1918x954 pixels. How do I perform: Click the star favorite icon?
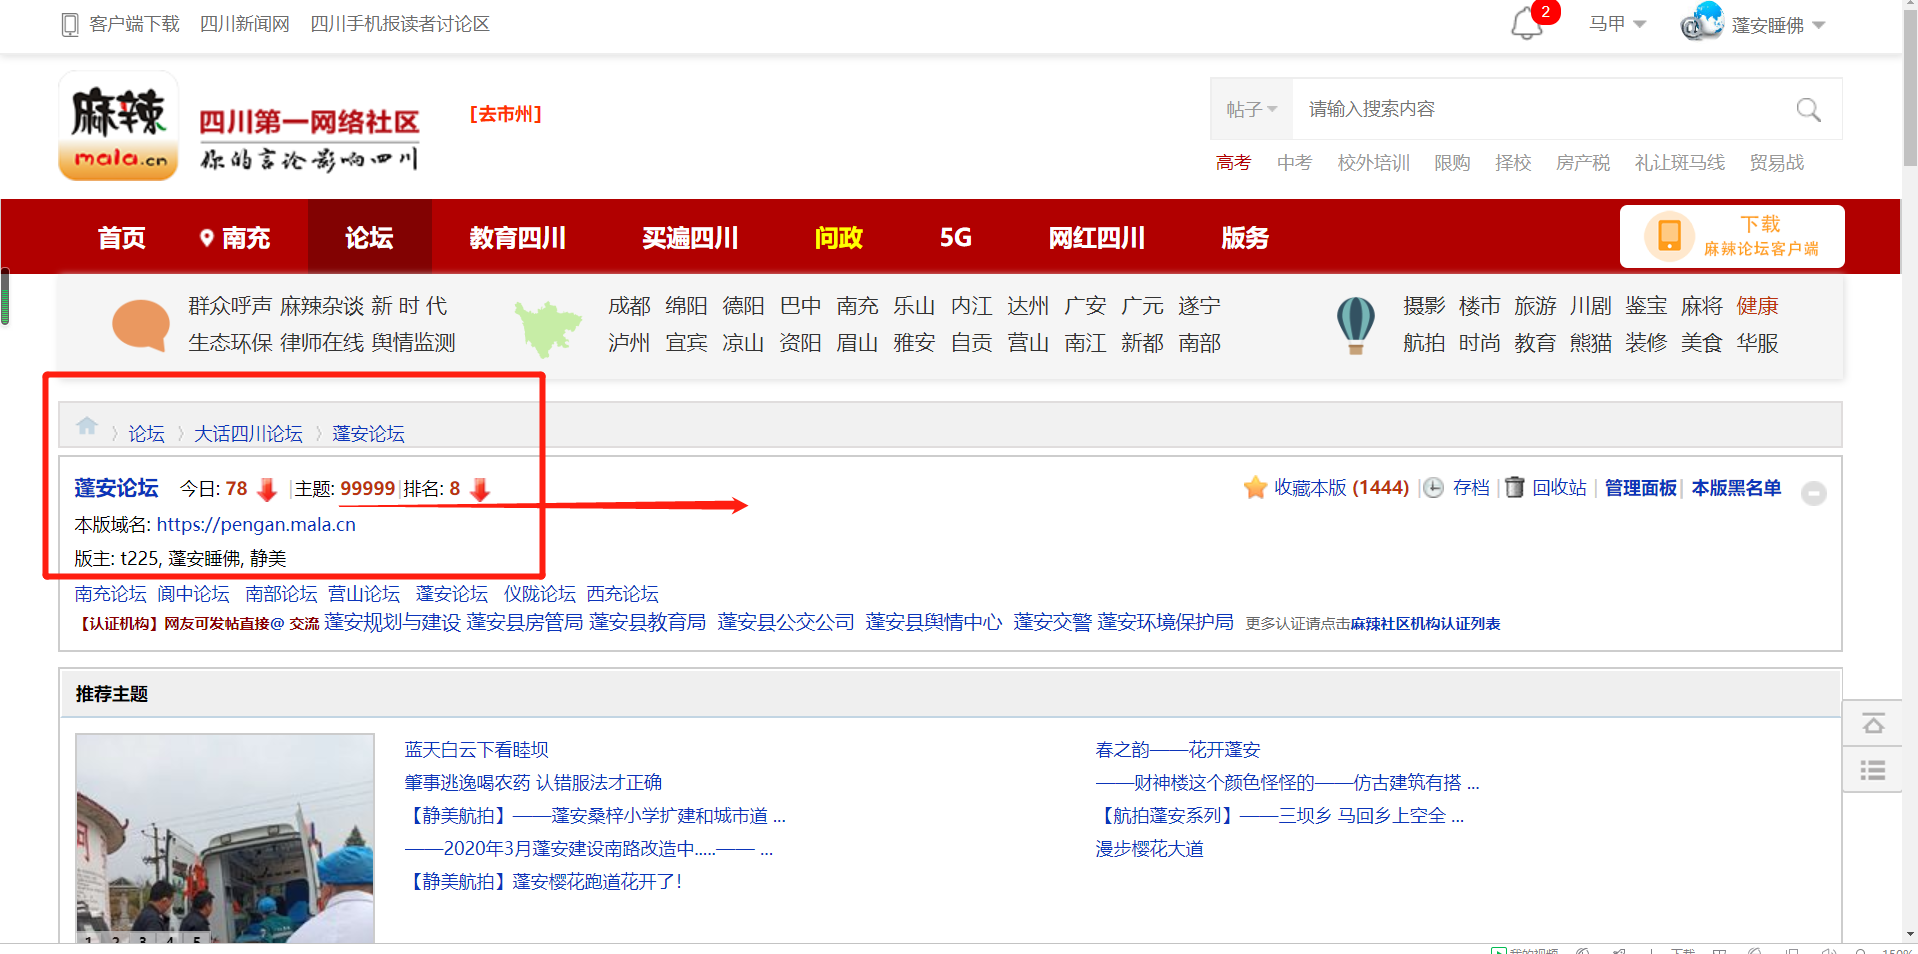pos(1254,488)
